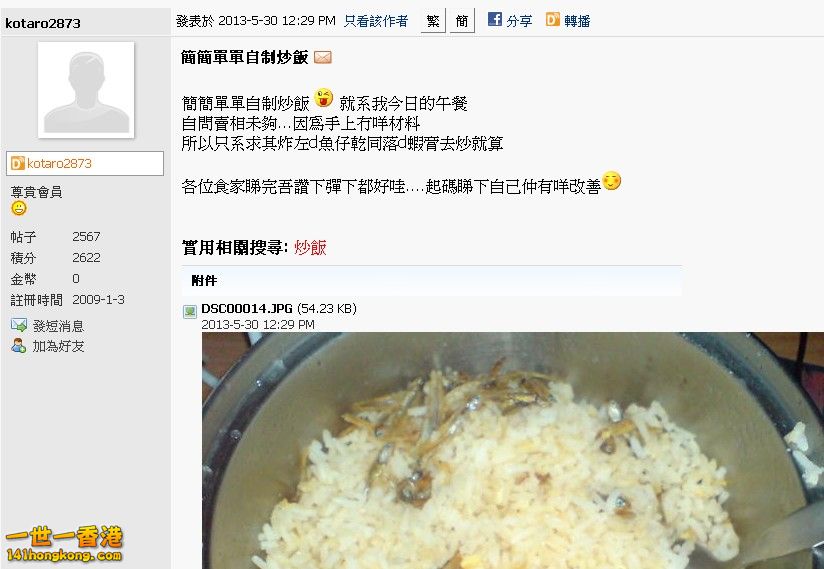Click the 轉播 text link
Screen dimensions: 824x569
(577, 20)
